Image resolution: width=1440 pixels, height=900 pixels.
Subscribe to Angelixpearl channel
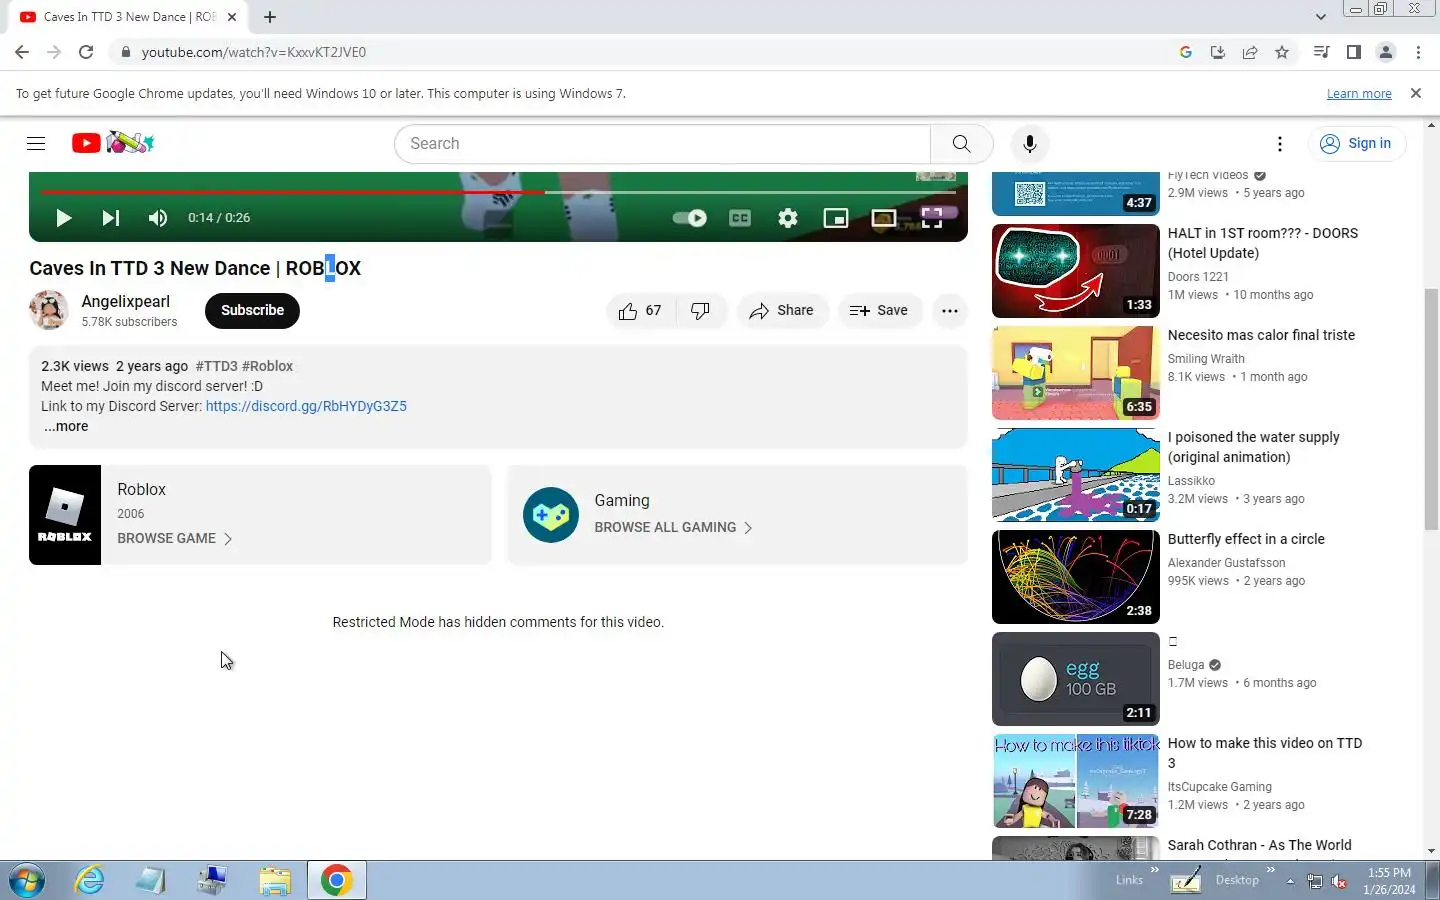(252, 310)
